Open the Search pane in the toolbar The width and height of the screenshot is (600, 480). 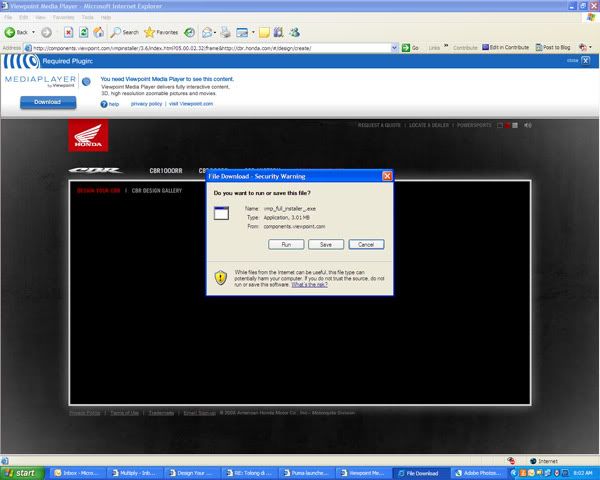[x=124, y=33]
